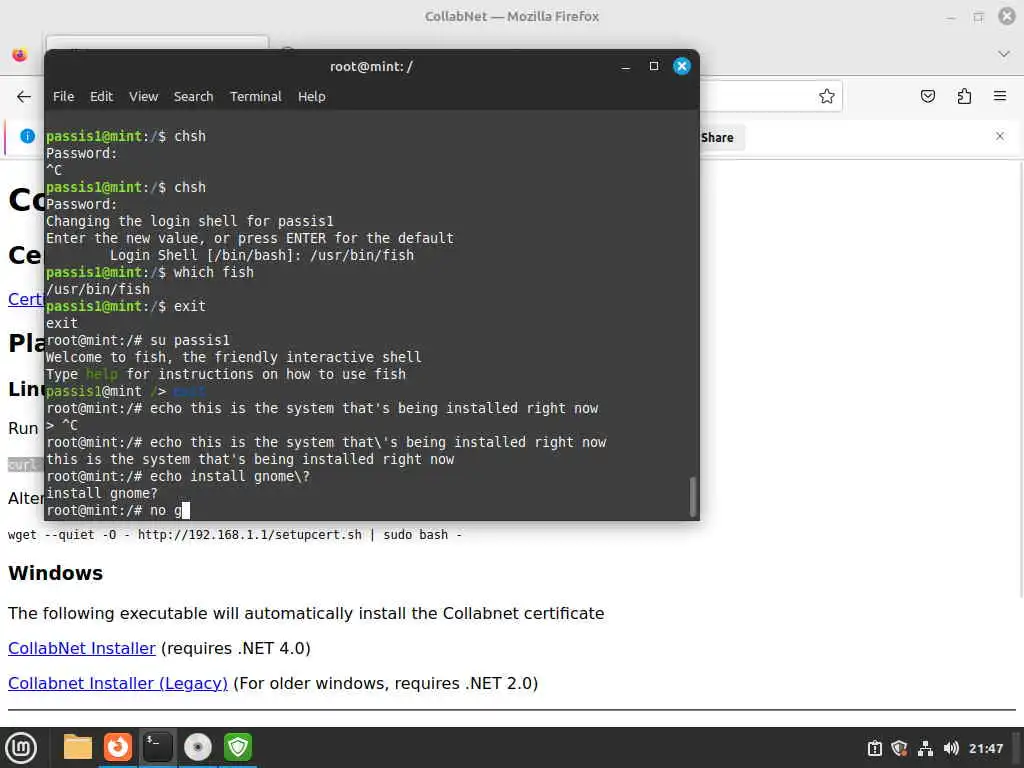Open the terminal File menu
The width and height of the screenshot is (1024, 768).
tap(63, 96)
